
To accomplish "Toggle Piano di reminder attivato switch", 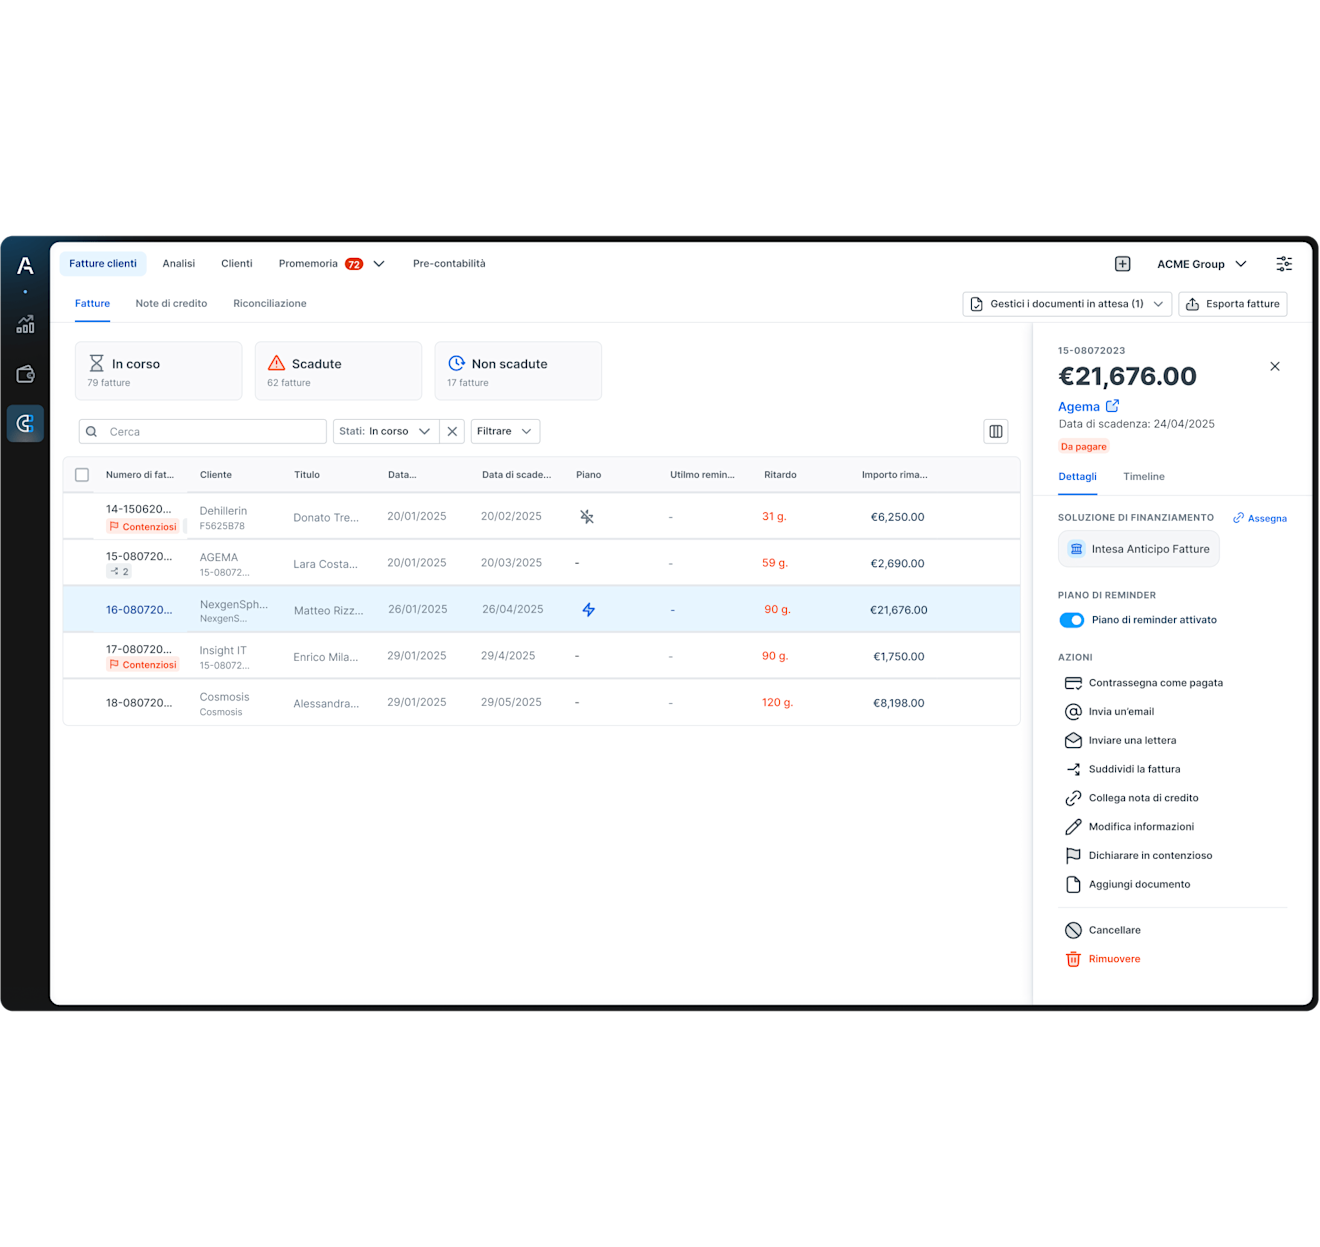I will [1071, 620].
